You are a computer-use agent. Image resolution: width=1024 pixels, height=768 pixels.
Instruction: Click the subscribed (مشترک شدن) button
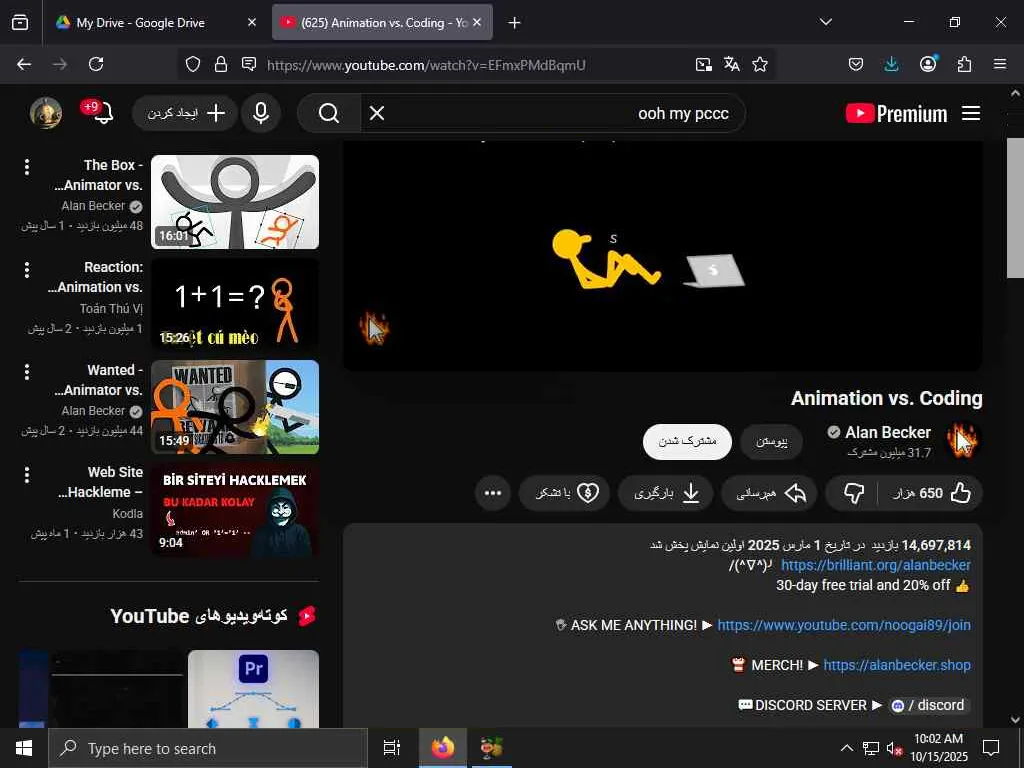[687, 441]
